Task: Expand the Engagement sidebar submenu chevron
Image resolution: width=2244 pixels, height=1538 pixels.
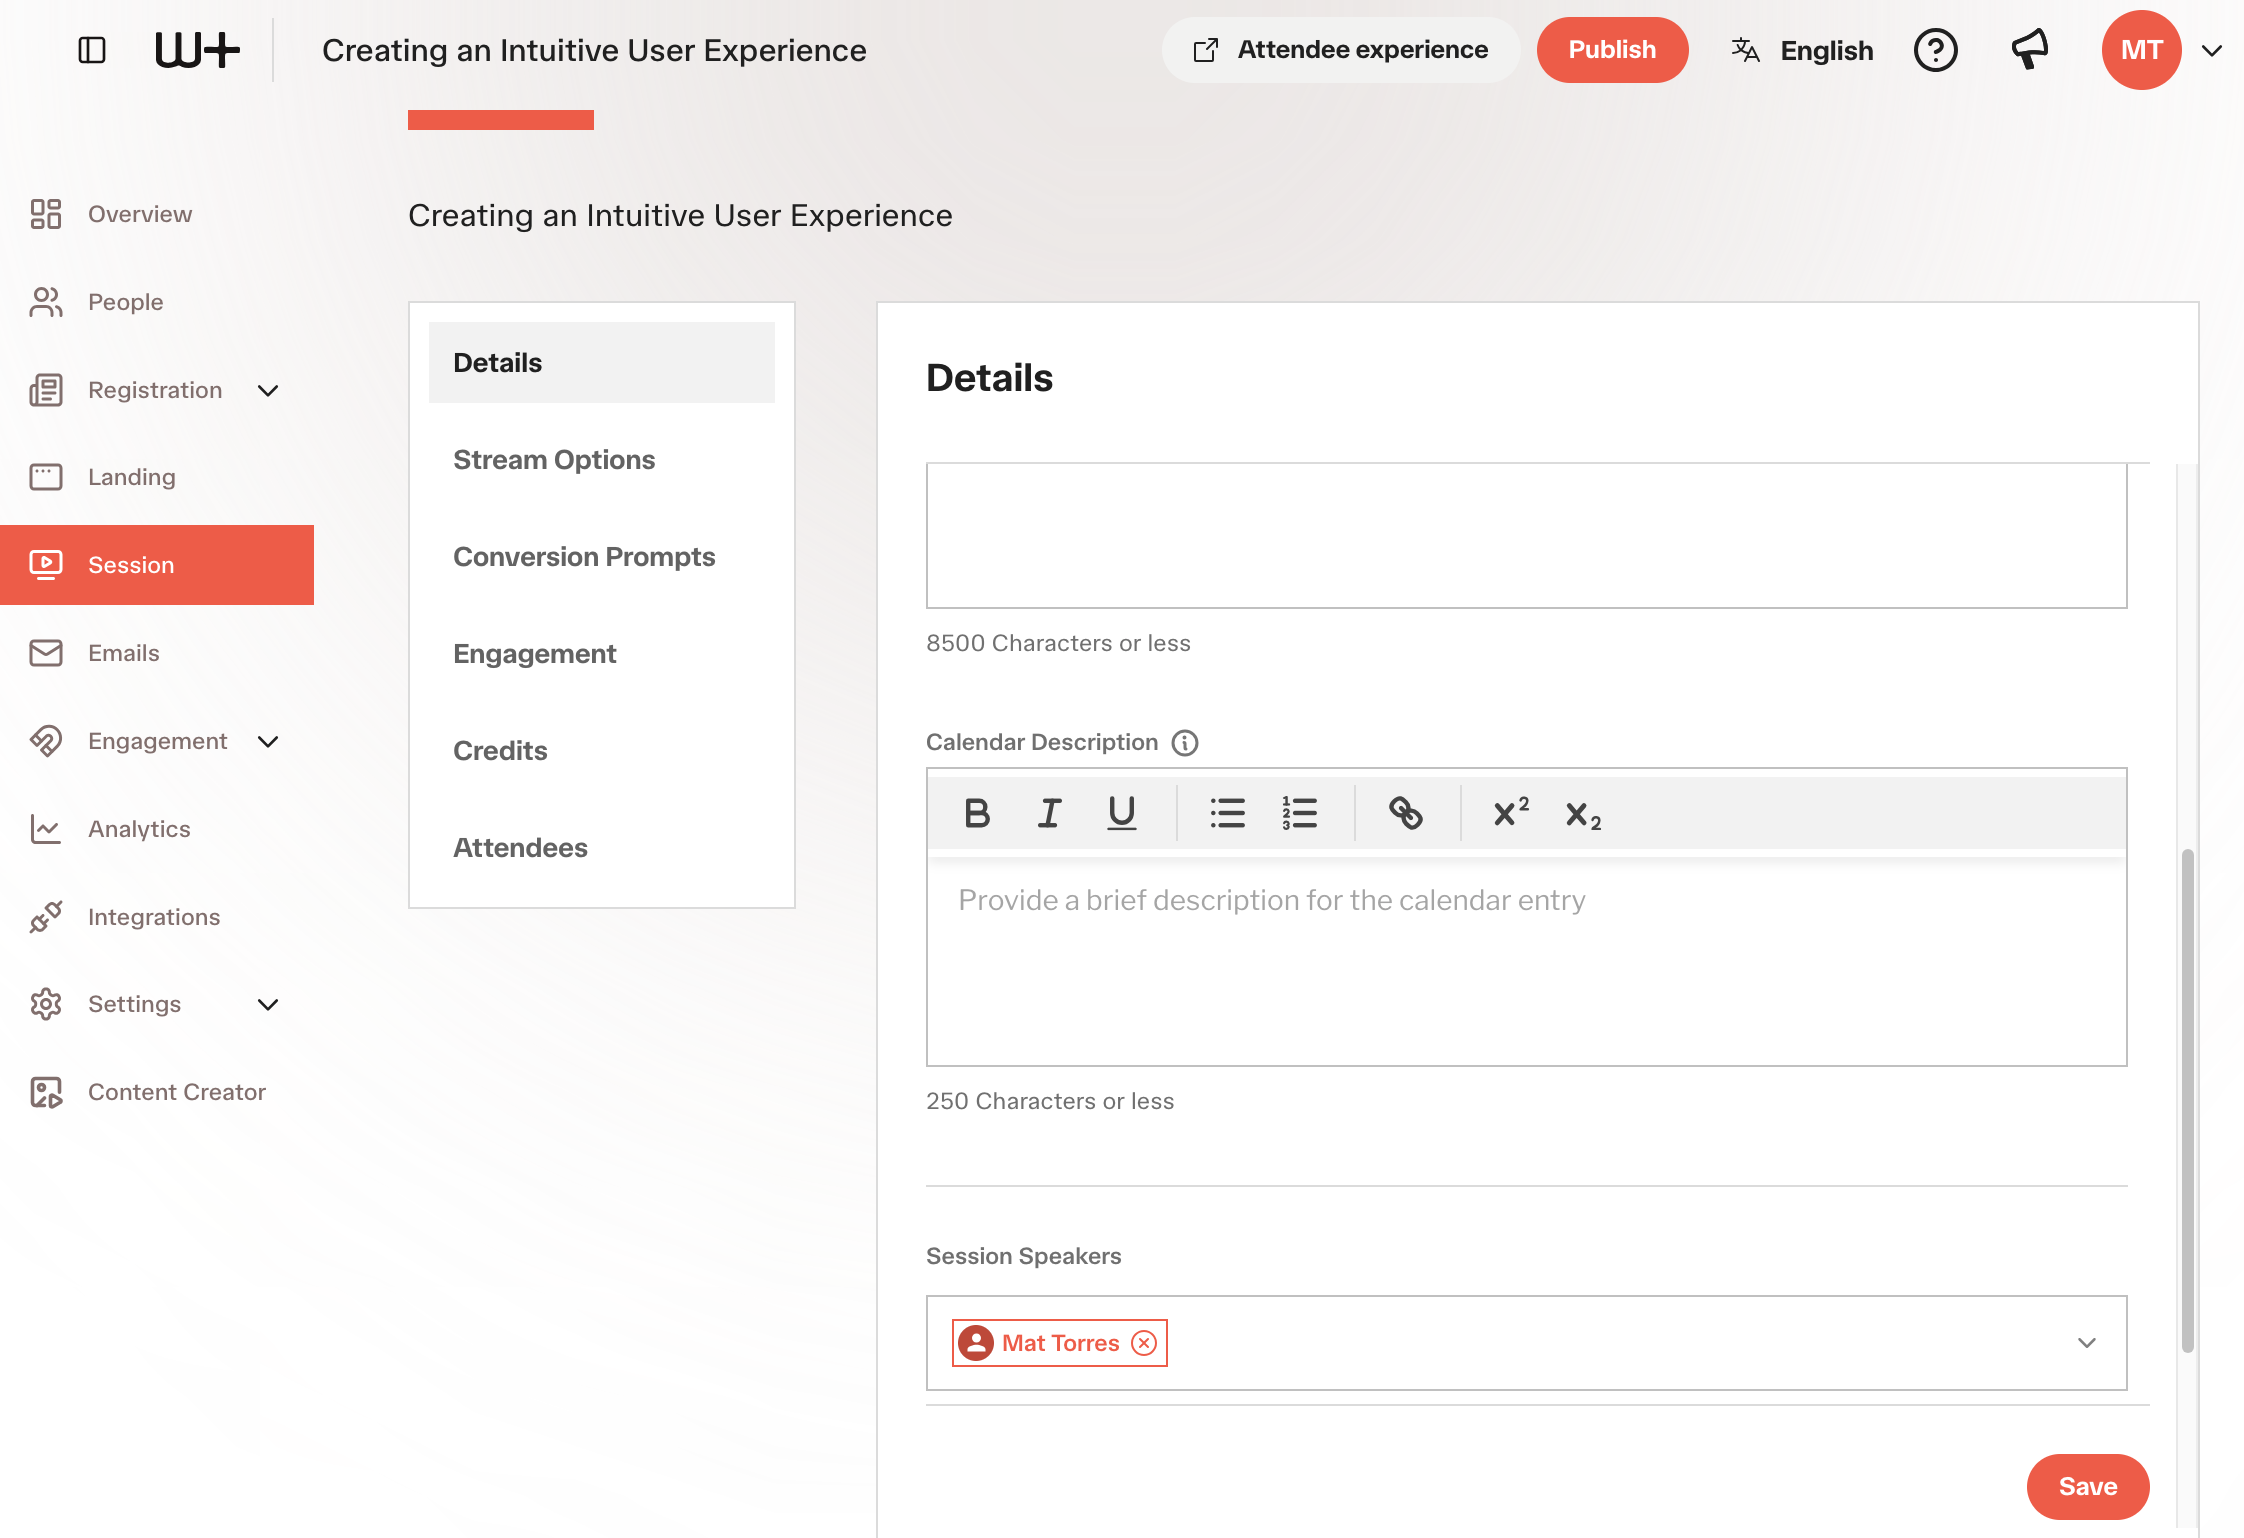Action: point(268,742)
